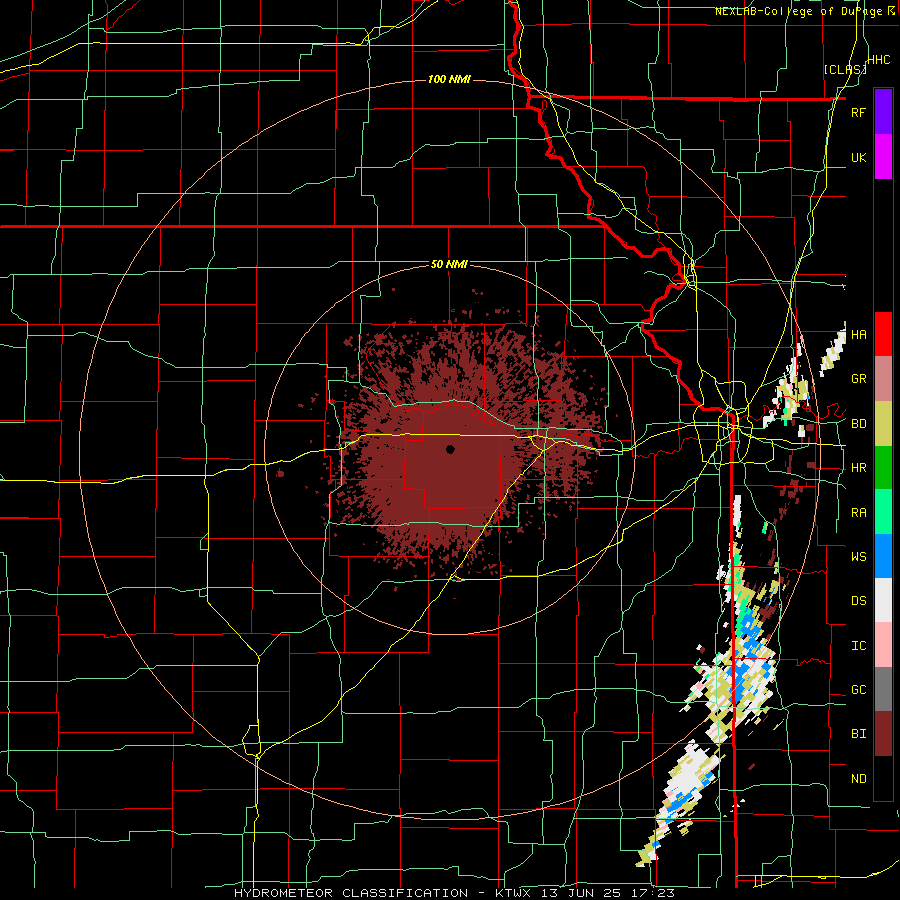Click the WS legend label
The height and width of the screenshot is (900, 900).
click(858, 556)
